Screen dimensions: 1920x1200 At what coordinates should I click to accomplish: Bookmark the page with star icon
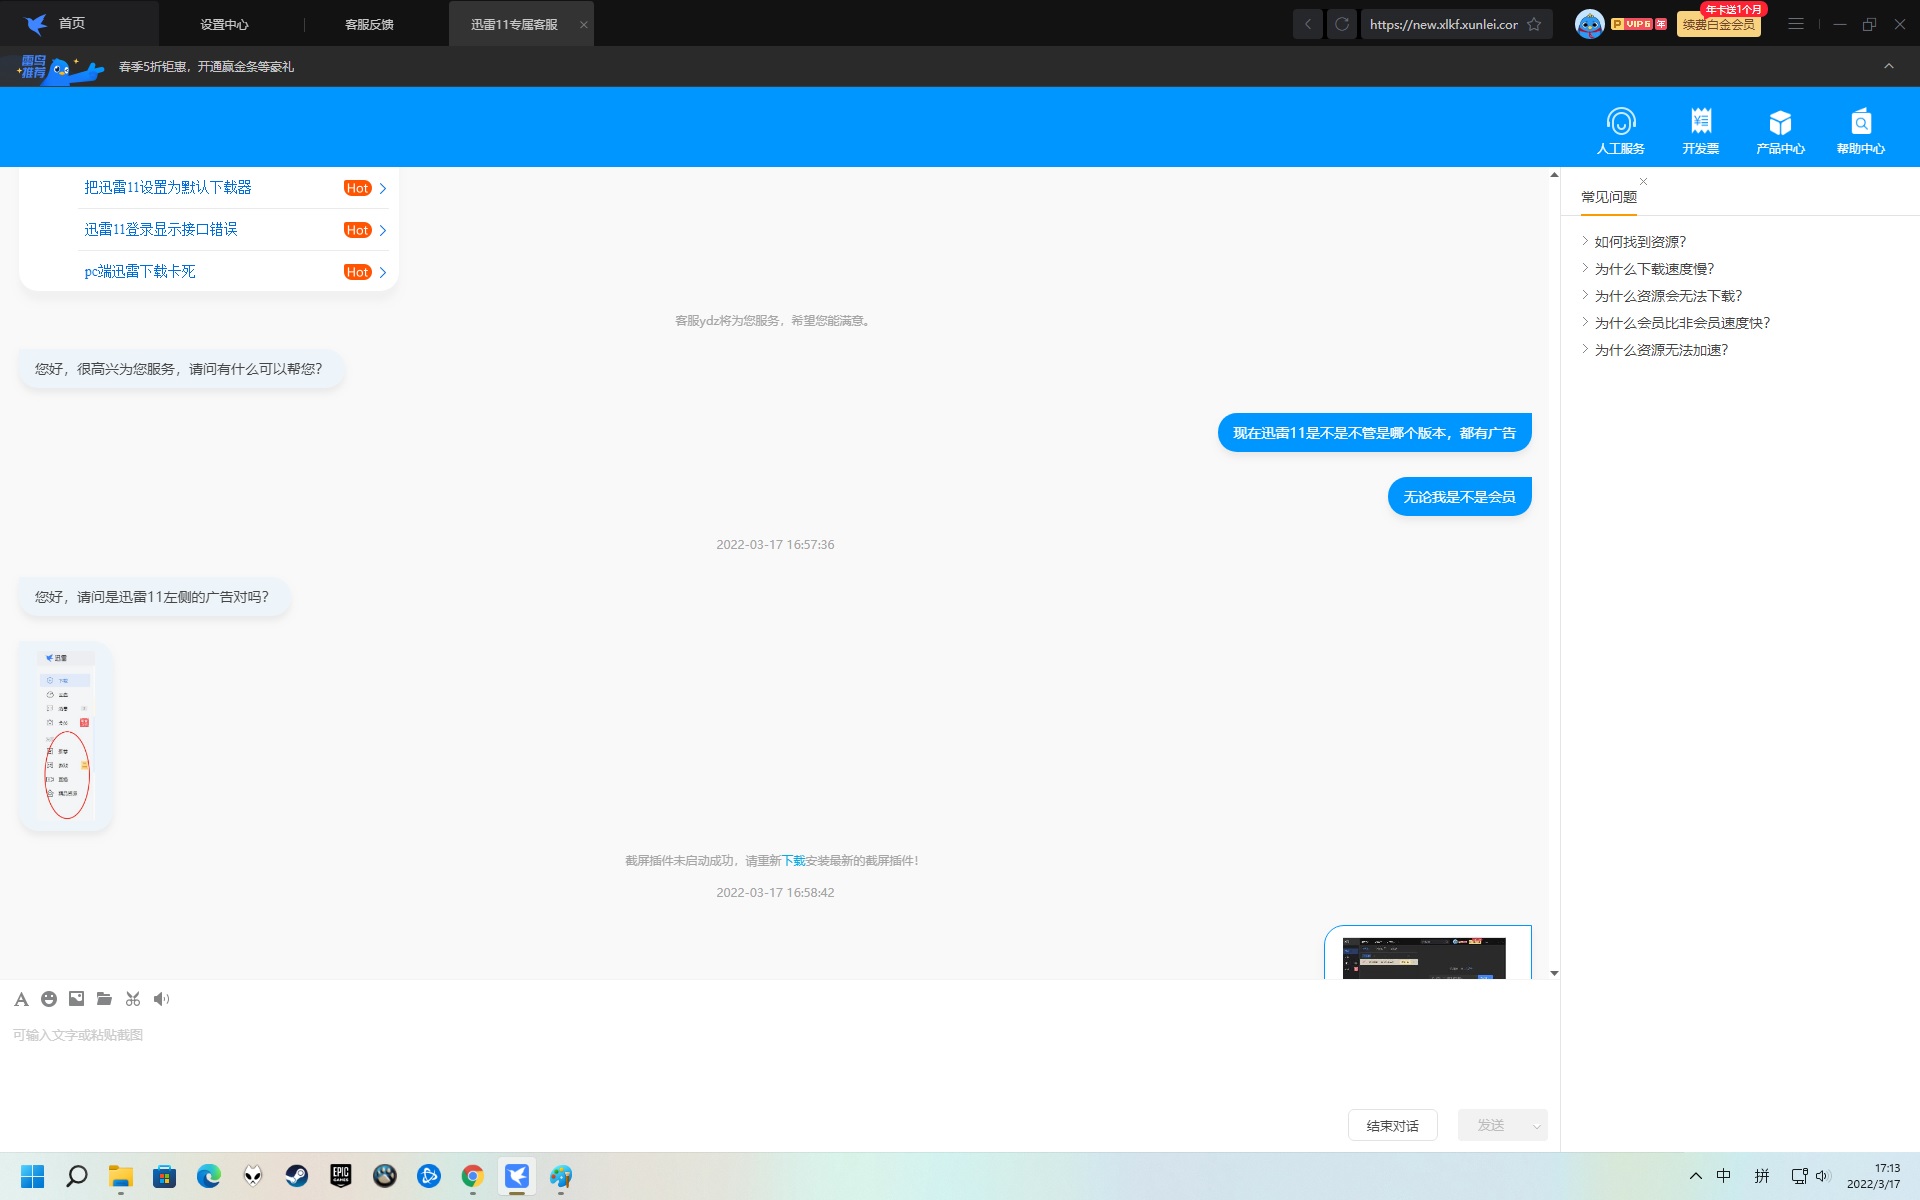click(1534, 24)
